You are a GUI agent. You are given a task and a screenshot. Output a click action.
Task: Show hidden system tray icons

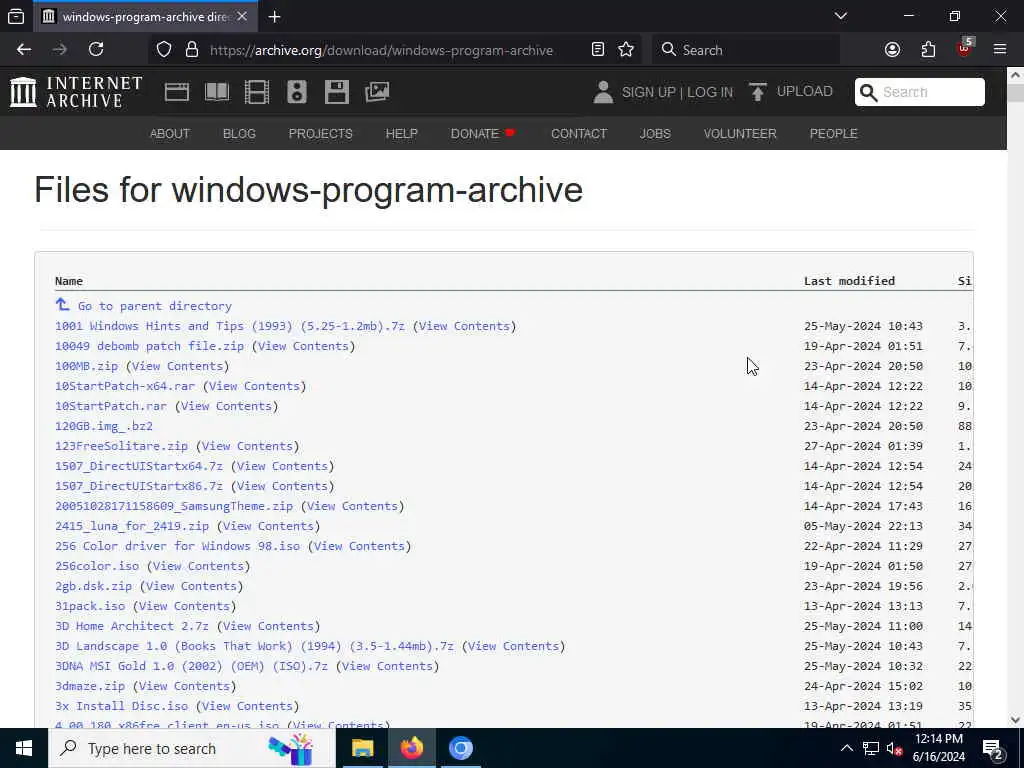tap(846, 748)
